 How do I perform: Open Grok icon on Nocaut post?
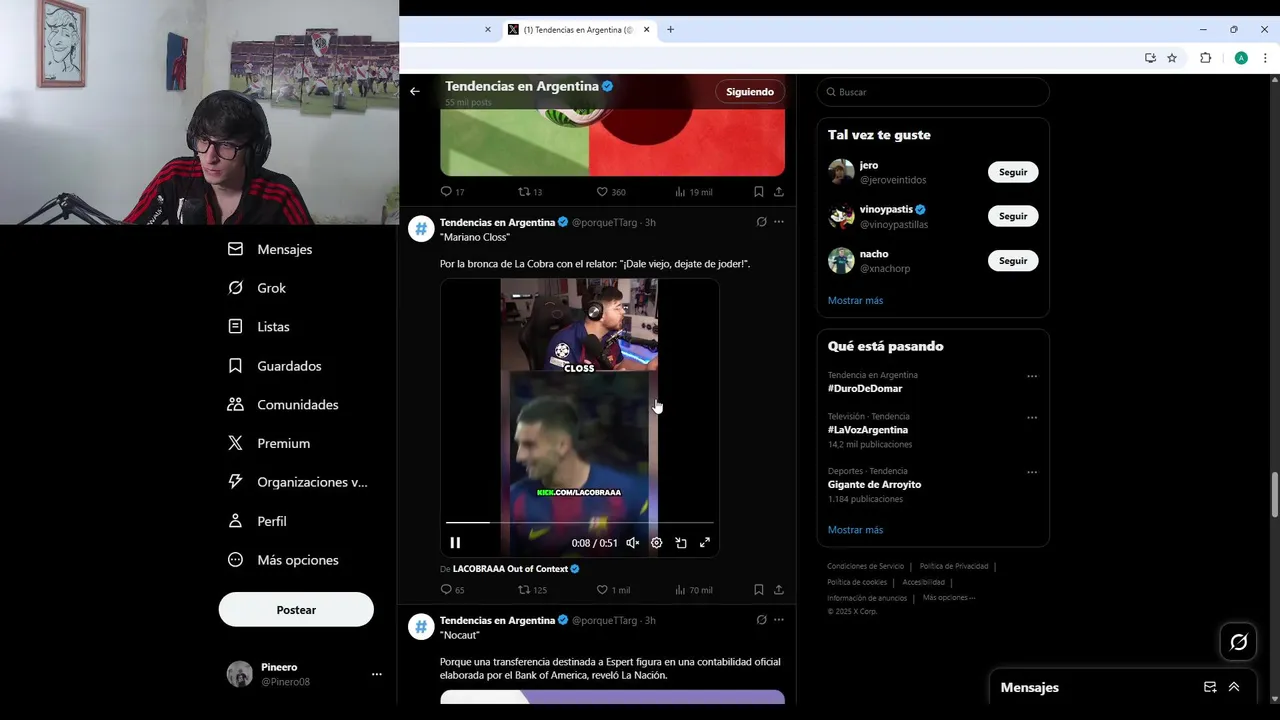(x=762, y=620)
